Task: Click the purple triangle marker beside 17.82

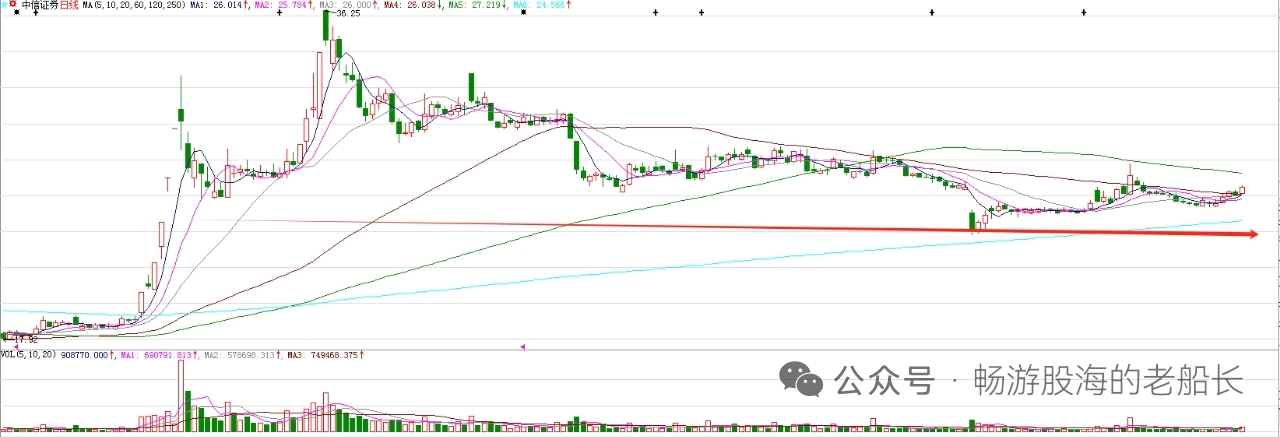Action: pos(16,346)
